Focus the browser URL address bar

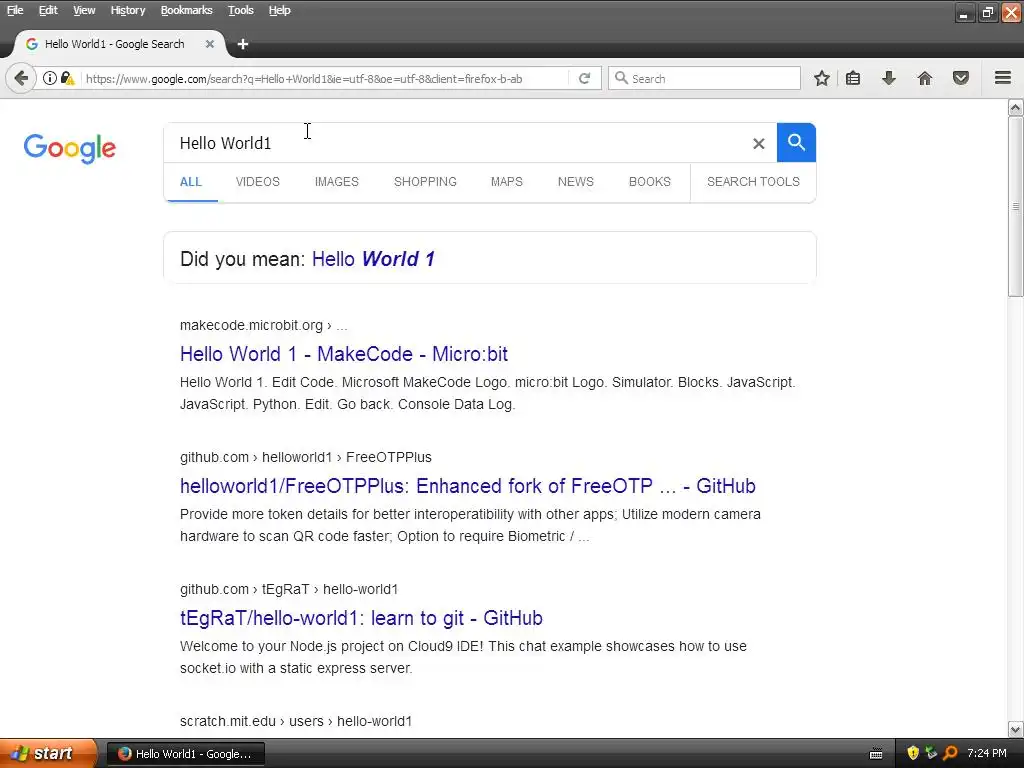(323, 78)
